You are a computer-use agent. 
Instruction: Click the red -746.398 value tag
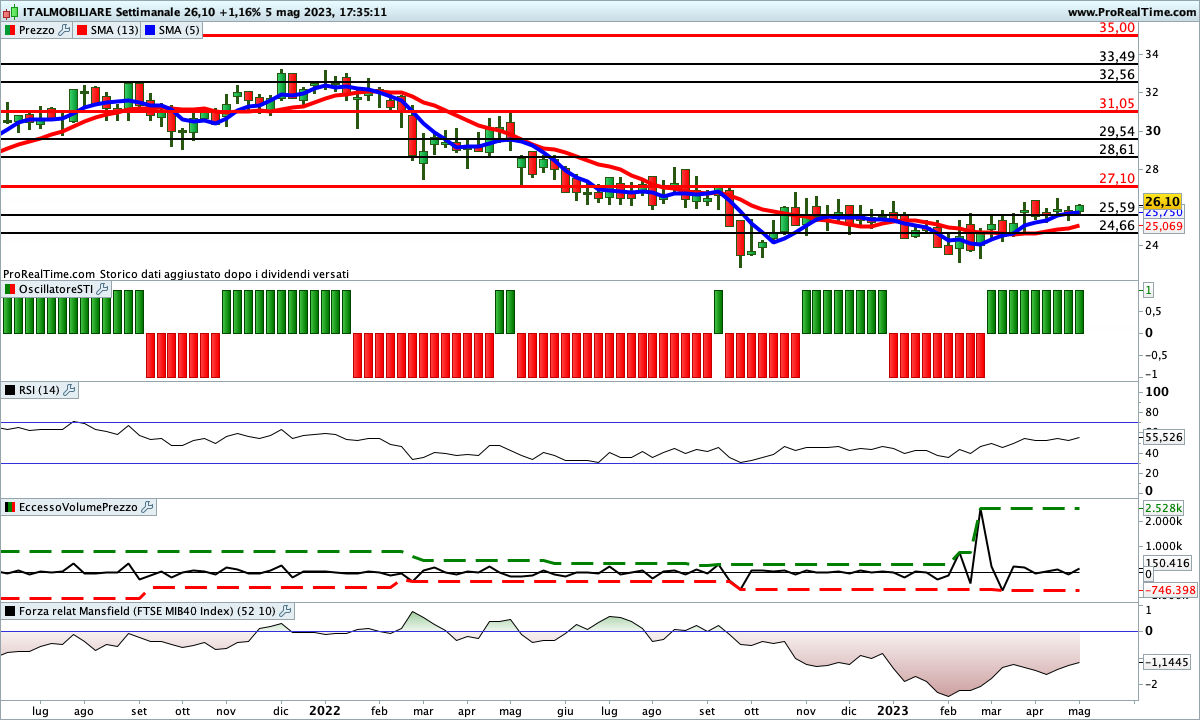[x=1168, y=590]
